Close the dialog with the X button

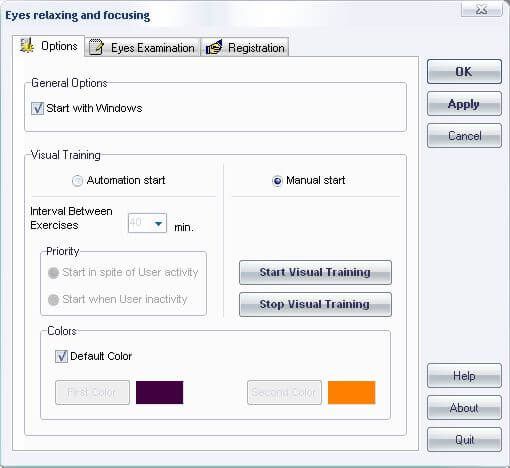[481, 10]
